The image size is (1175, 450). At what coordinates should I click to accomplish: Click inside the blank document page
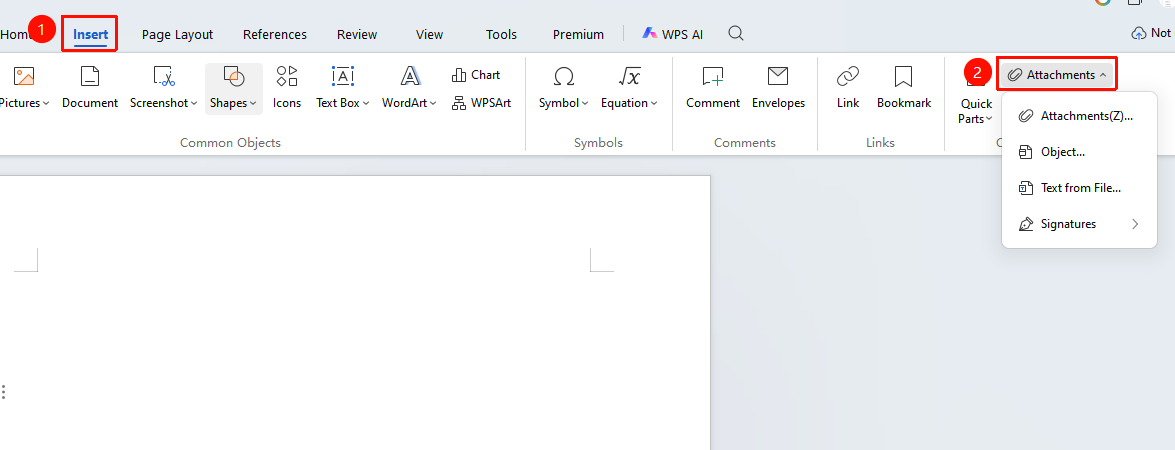[354, 312]
